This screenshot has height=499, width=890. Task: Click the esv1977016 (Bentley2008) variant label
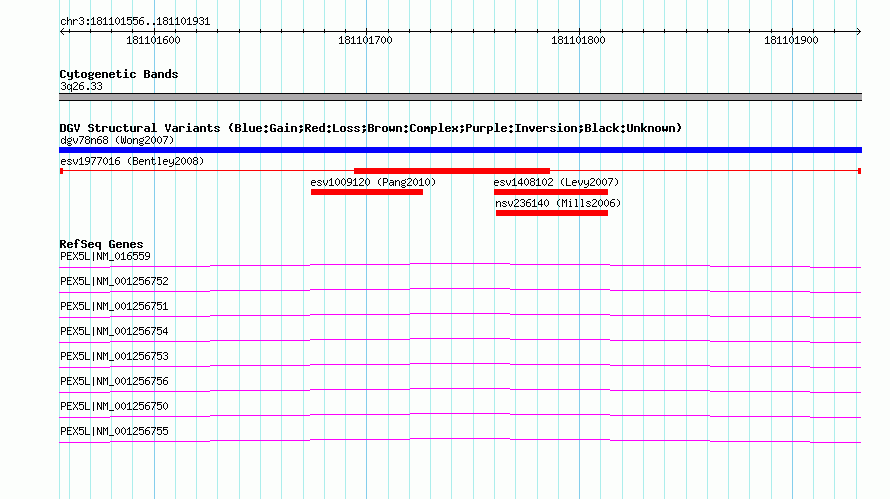[132, 161]
